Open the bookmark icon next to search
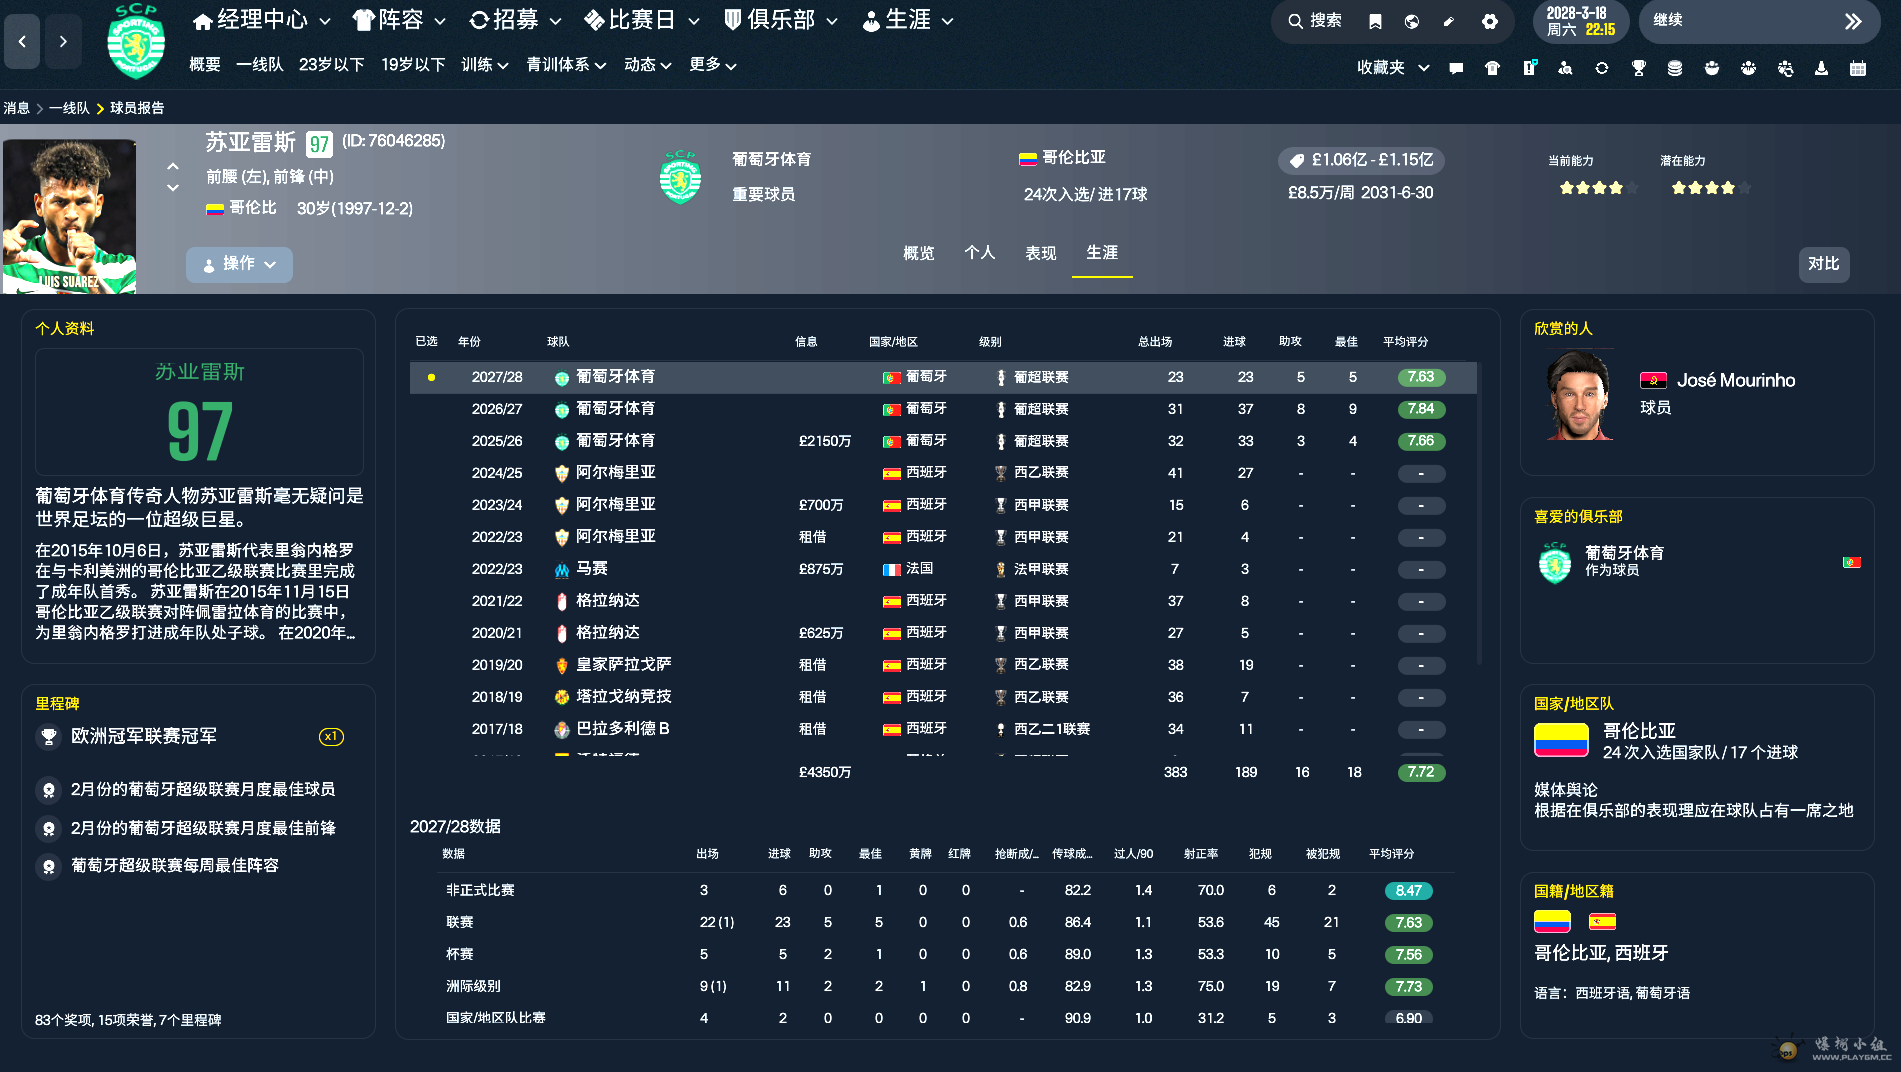 tap(1376, 21)
